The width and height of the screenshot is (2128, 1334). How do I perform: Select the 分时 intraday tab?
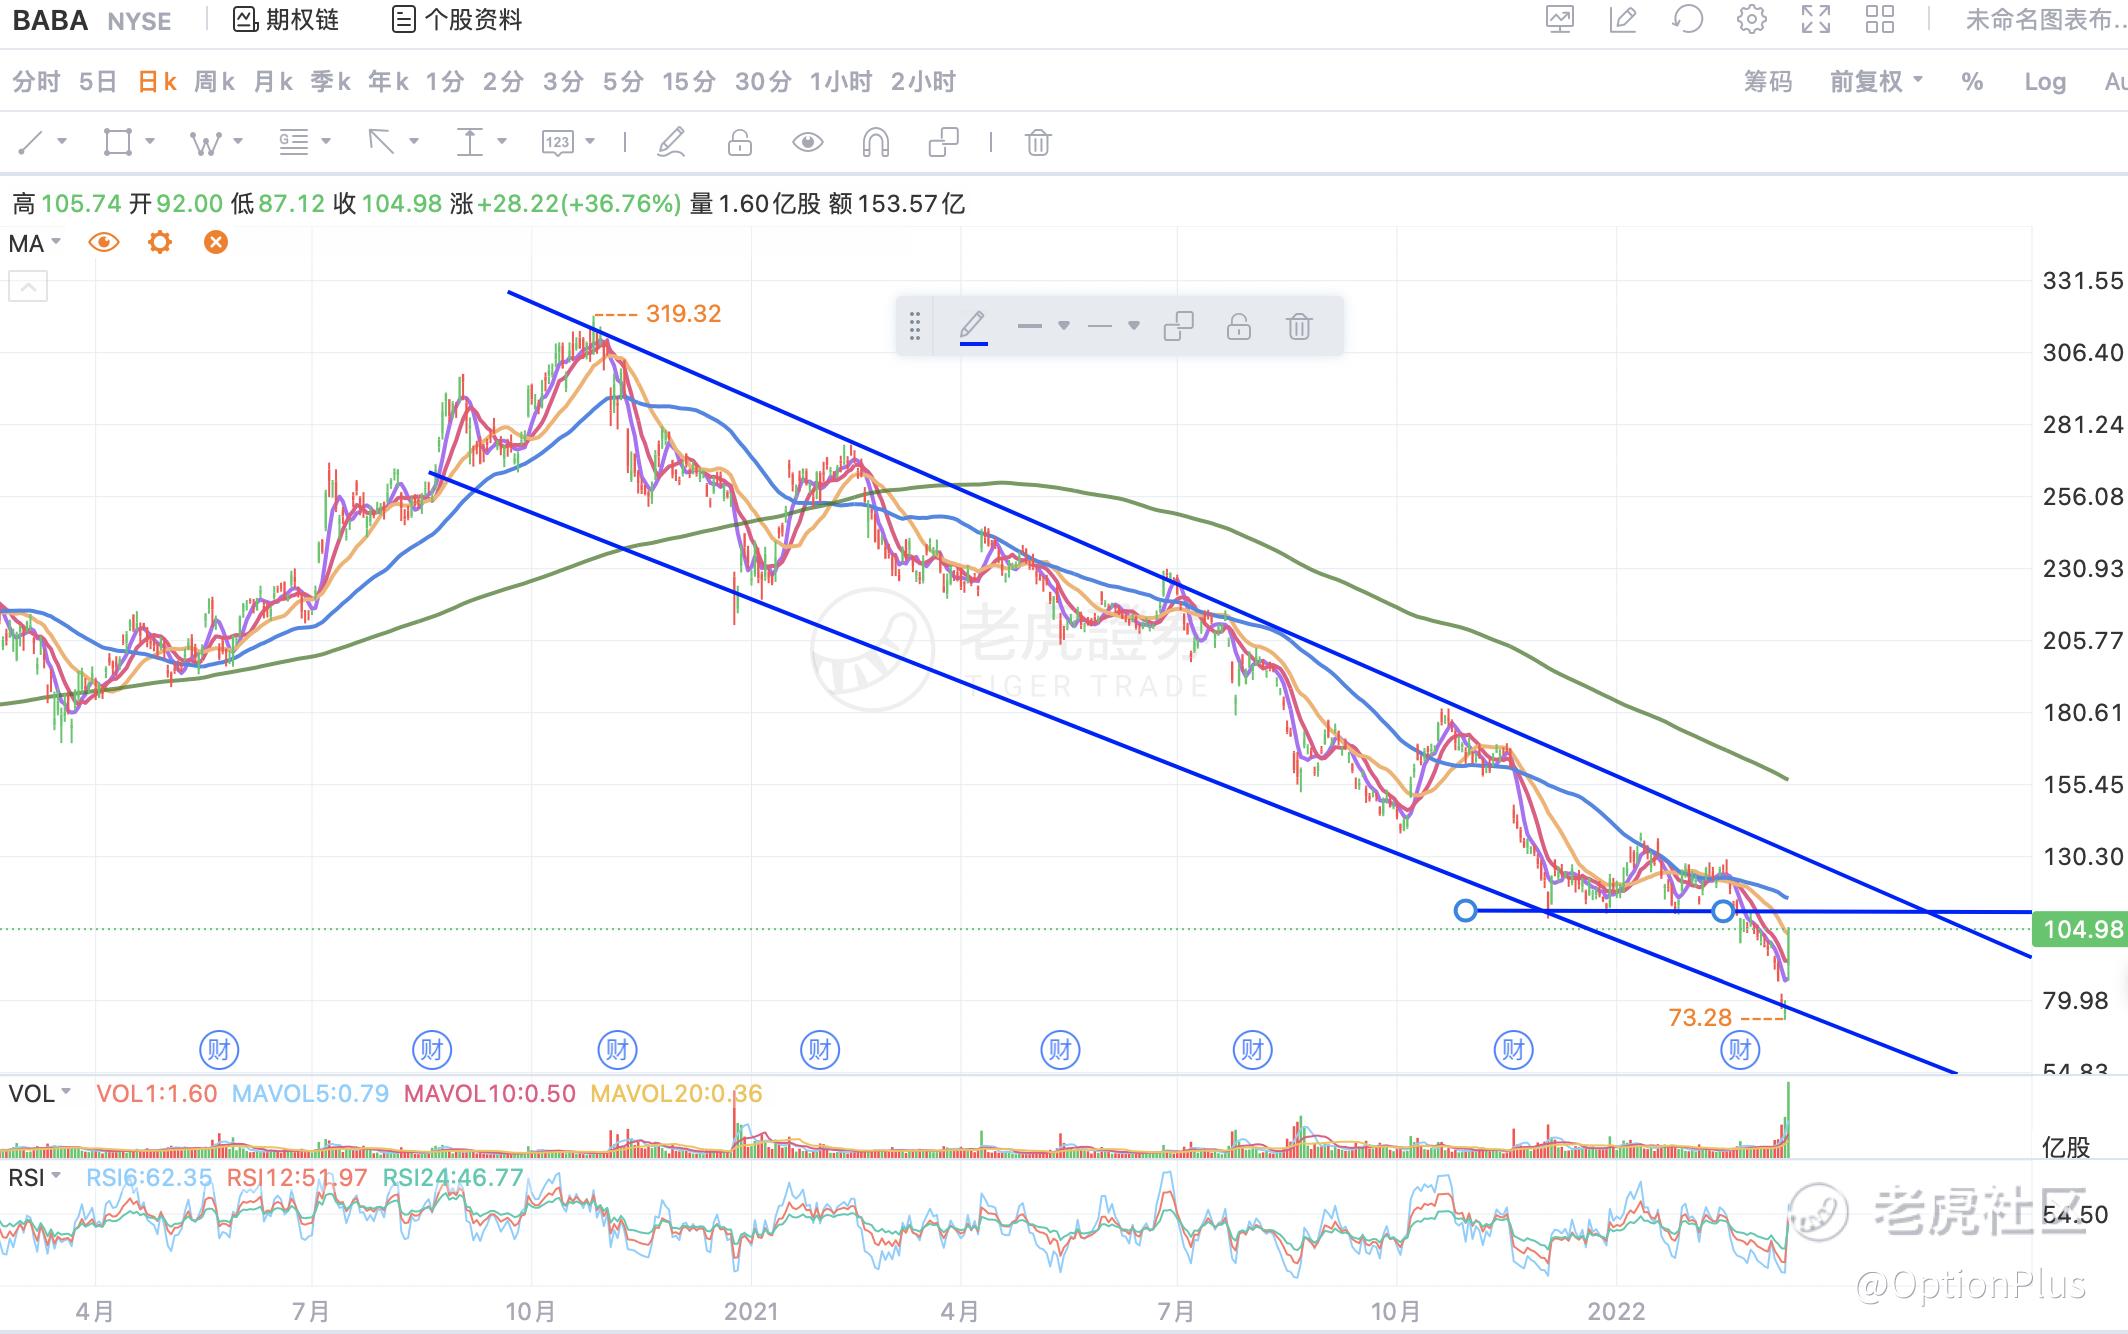(x=36, y=82)
